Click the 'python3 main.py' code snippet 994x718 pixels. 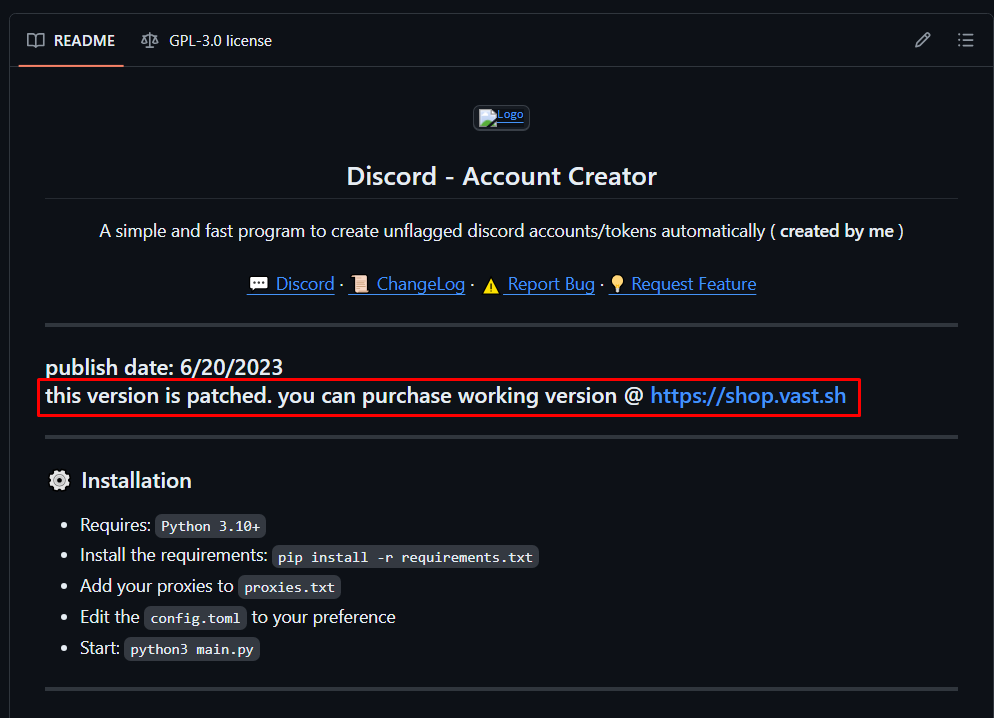pos(191,649)
